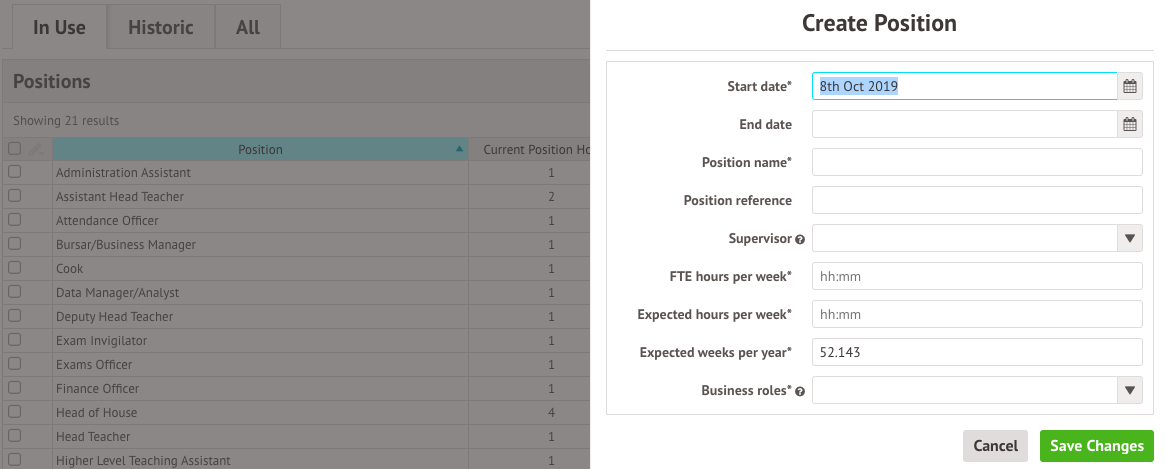The height and width of the screenshot is (469, 1166).
Task: Click the Supervisor help question mark icon
Action: point(800,239)
